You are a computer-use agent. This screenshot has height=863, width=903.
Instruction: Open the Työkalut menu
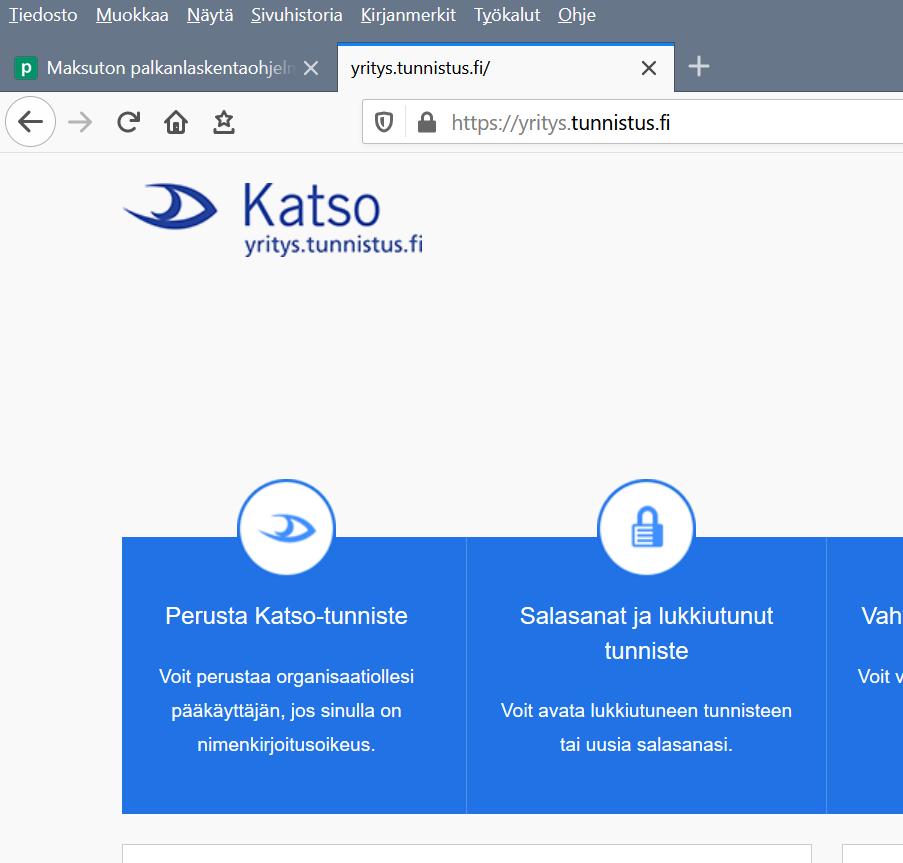pos(507,15)
